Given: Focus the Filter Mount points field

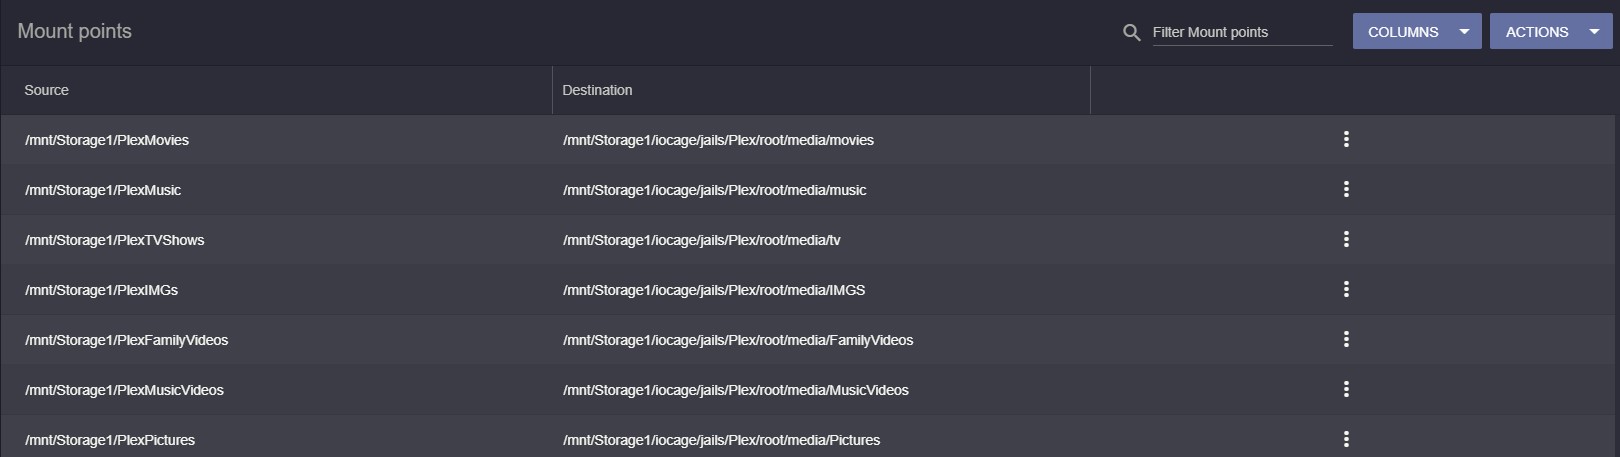Looking at the screenshot, I should [1242, 32].
